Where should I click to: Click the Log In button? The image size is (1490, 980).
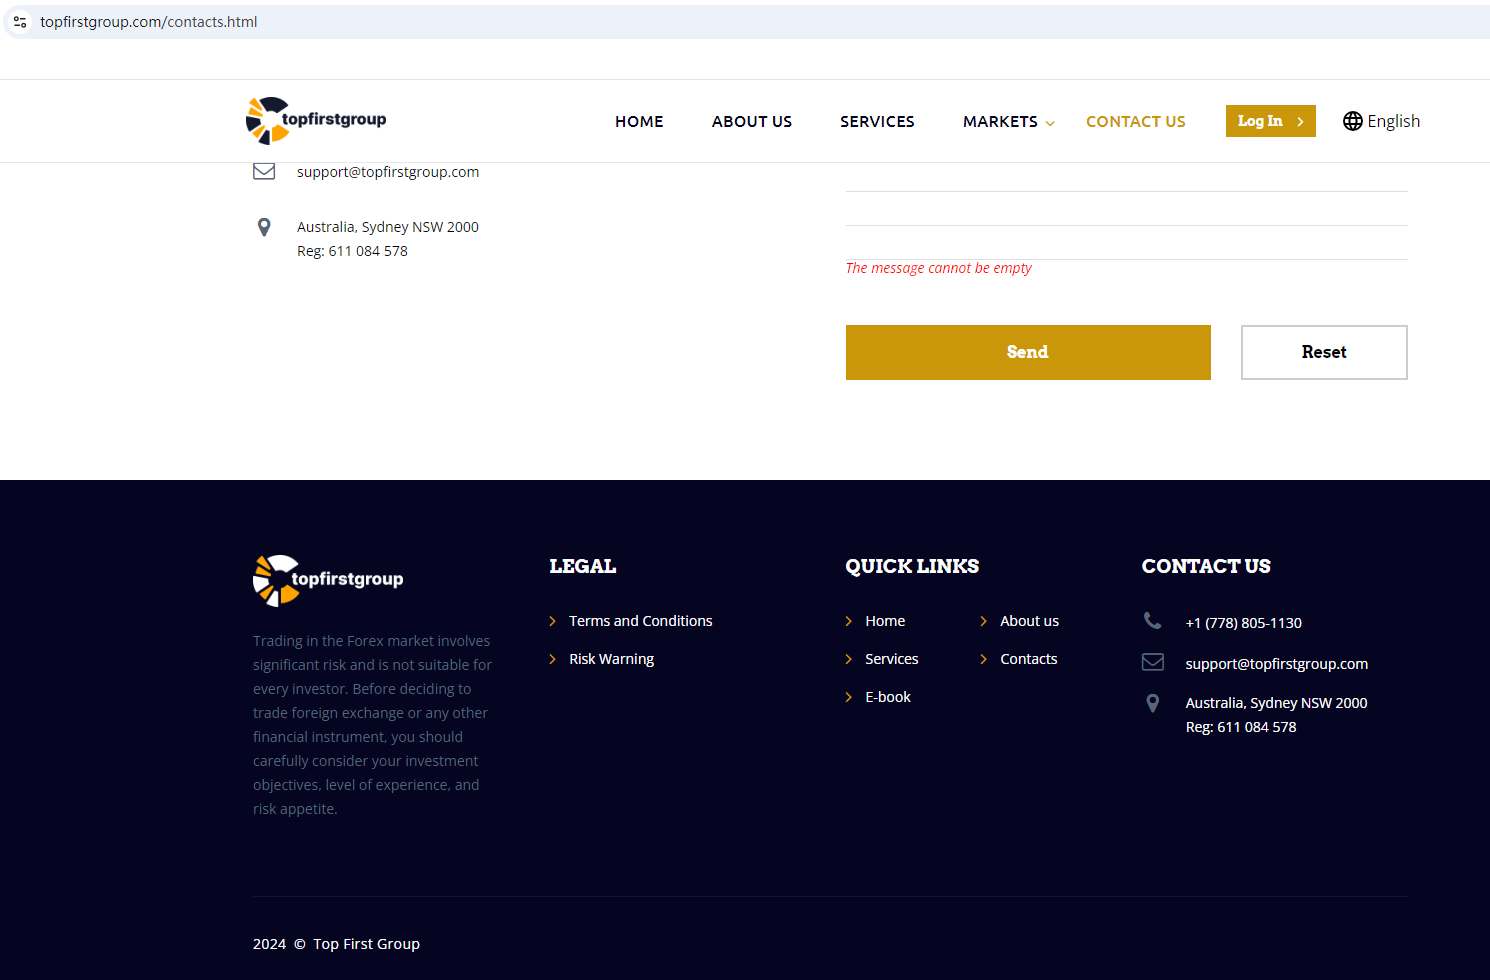pos(1271,121)
